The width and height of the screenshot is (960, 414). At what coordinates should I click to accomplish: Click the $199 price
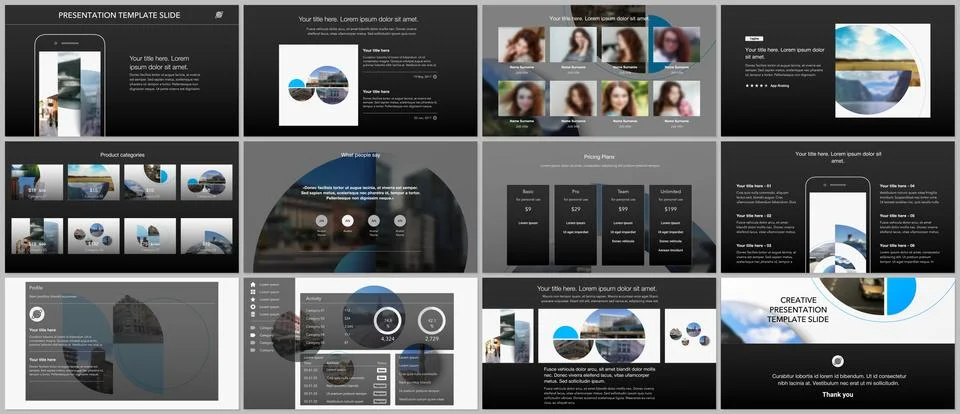(670, 209)
